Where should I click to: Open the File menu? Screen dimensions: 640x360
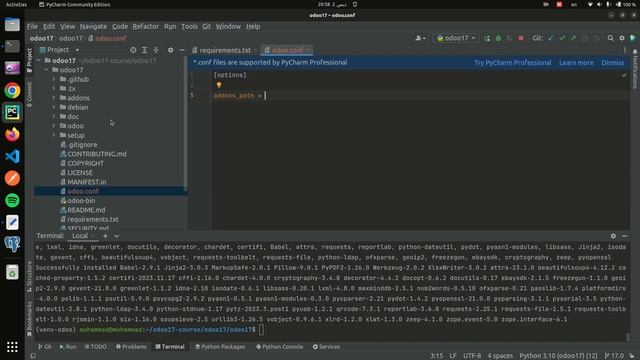click(x=32, y=27)
